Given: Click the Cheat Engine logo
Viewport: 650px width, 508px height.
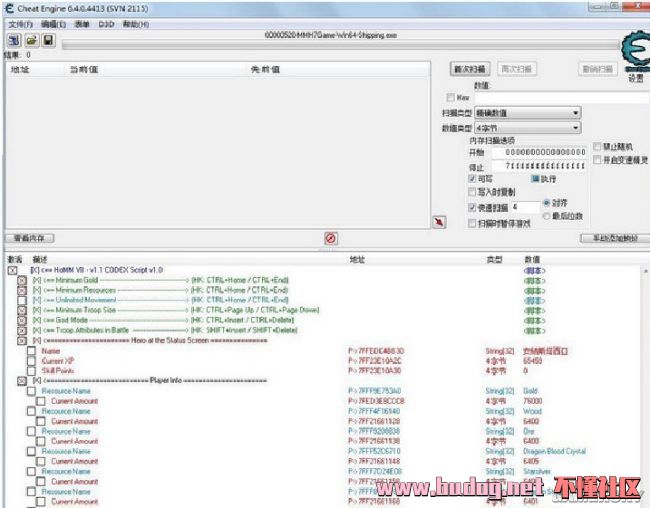Looking at the screenshot, I should (635, 50).
